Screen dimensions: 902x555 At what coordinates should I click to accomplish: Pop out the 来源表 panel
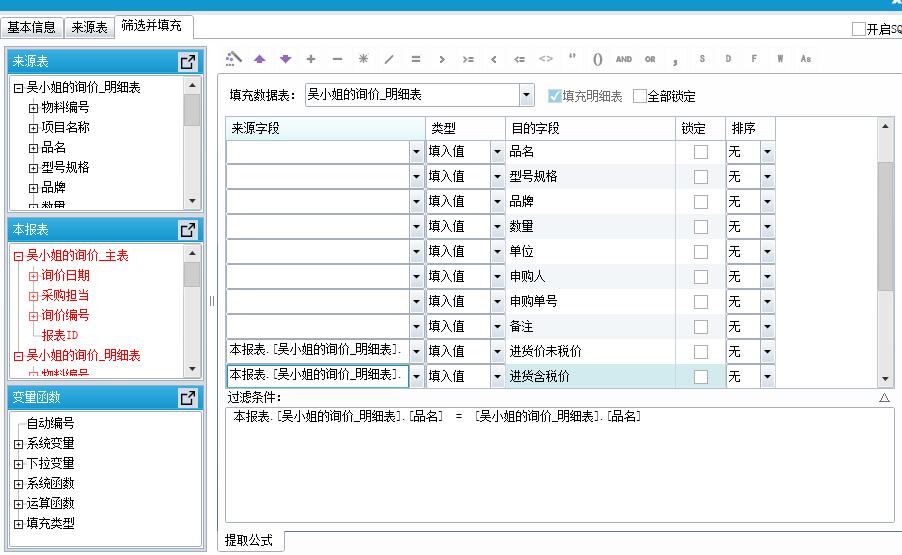pos(188,62)
